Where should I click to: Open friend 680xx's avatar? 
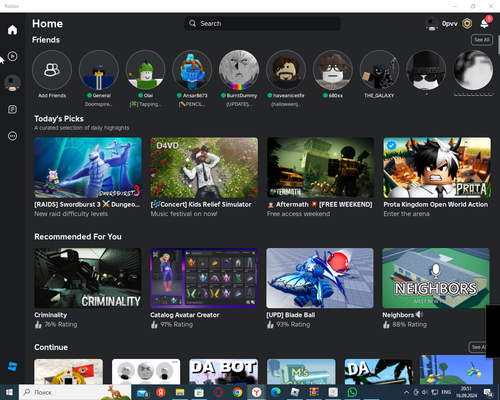pos(333,70)
